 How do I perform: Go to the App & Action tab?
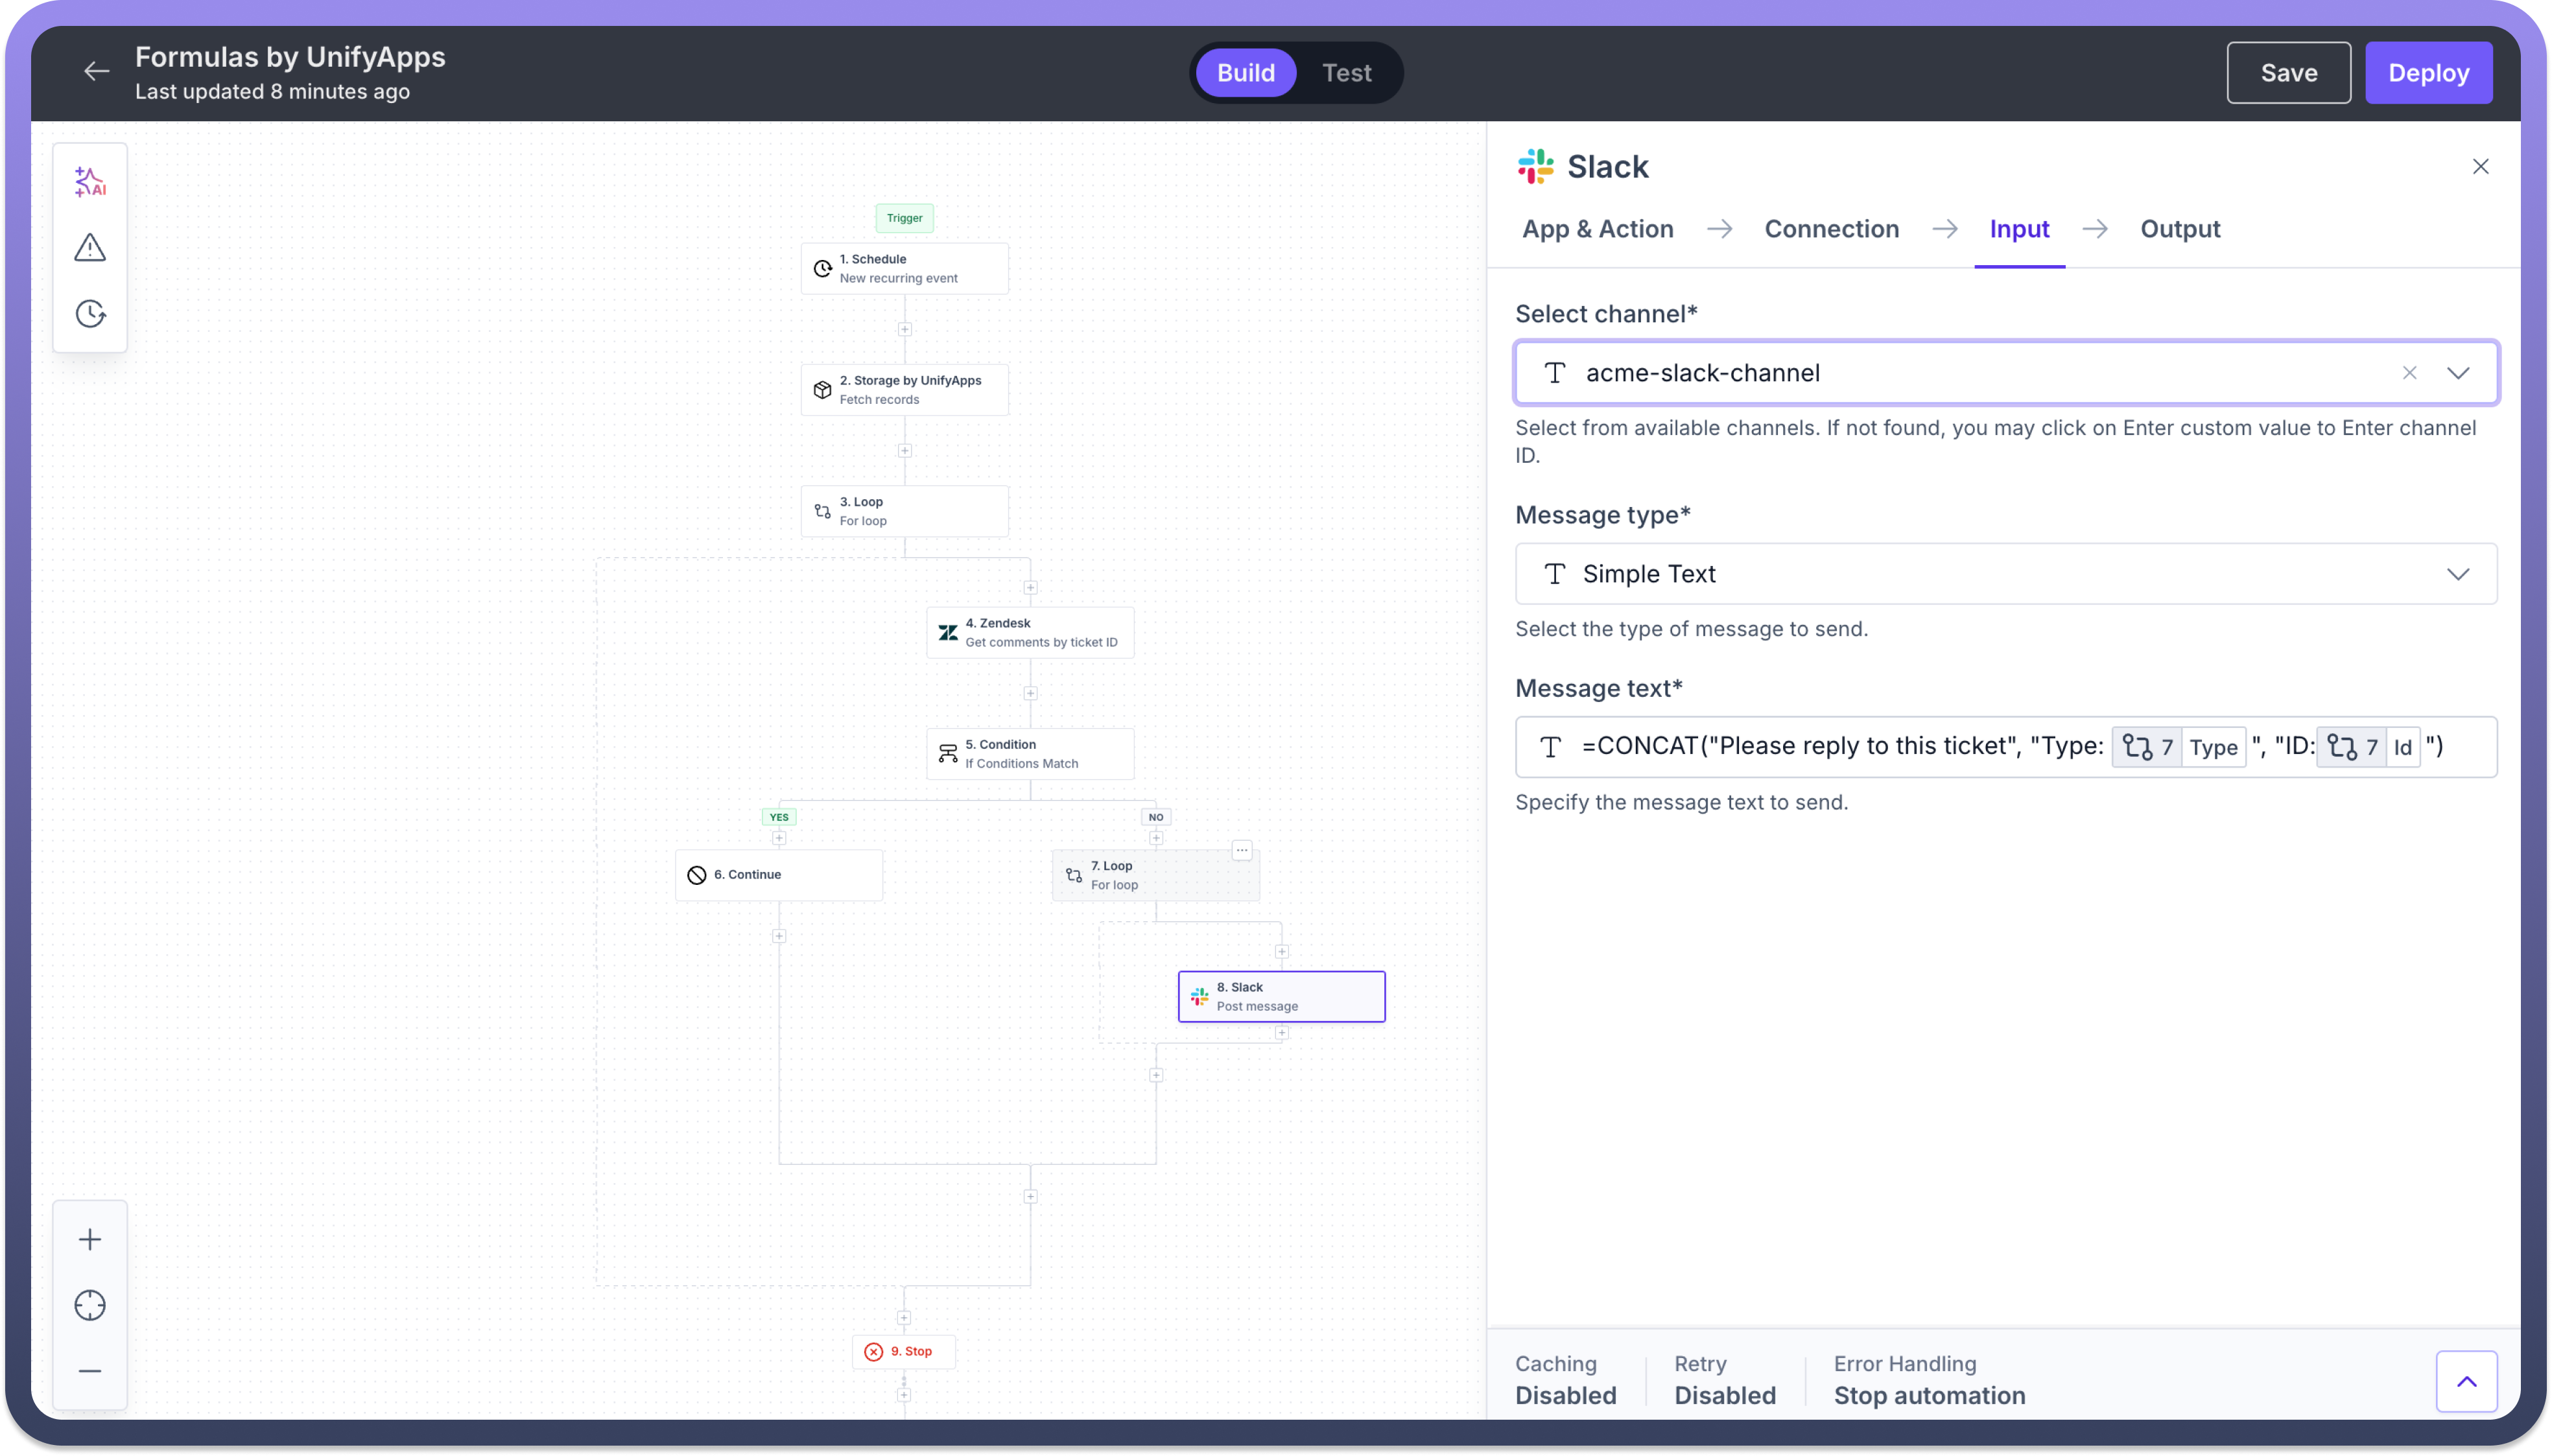[x=1597, y=229]
